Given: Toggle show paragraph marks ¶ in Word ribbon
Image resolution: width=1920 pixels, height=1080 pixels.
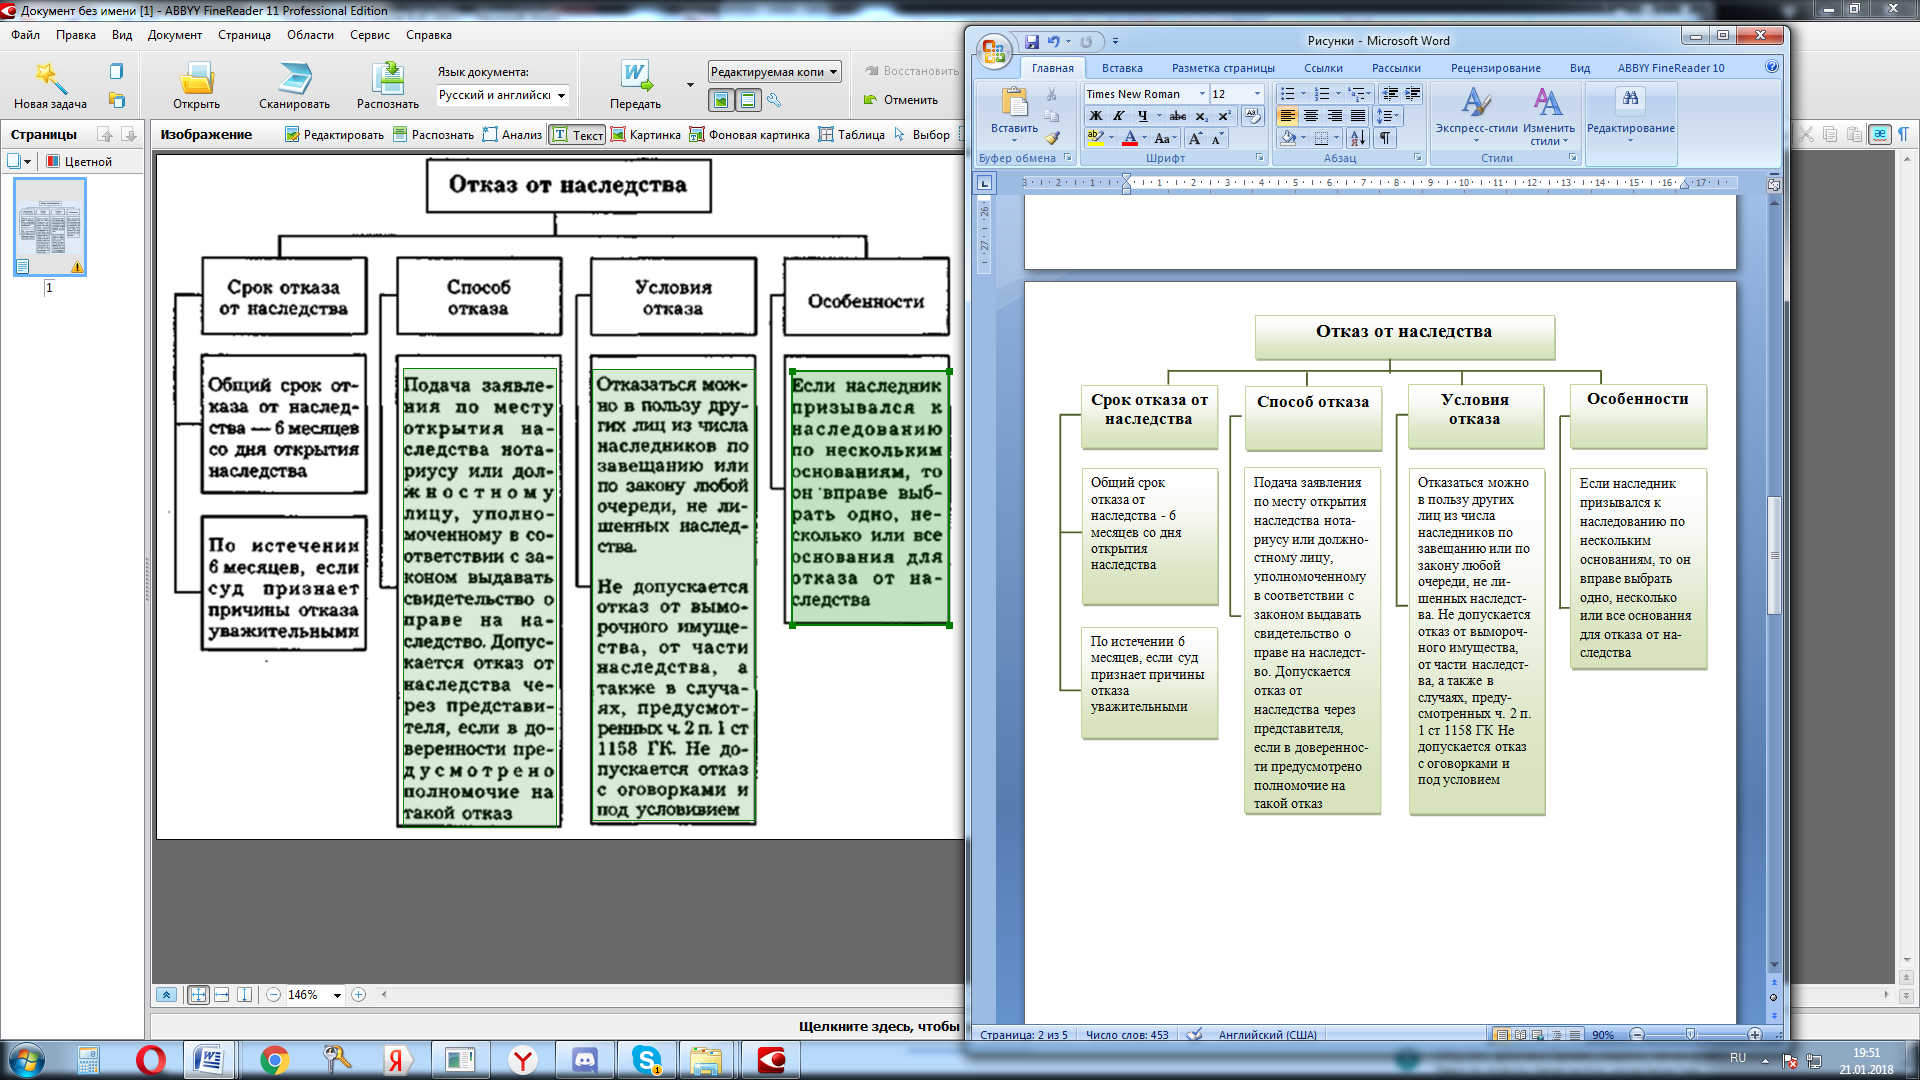Looking at the screenshot, I should point(1385,138).
